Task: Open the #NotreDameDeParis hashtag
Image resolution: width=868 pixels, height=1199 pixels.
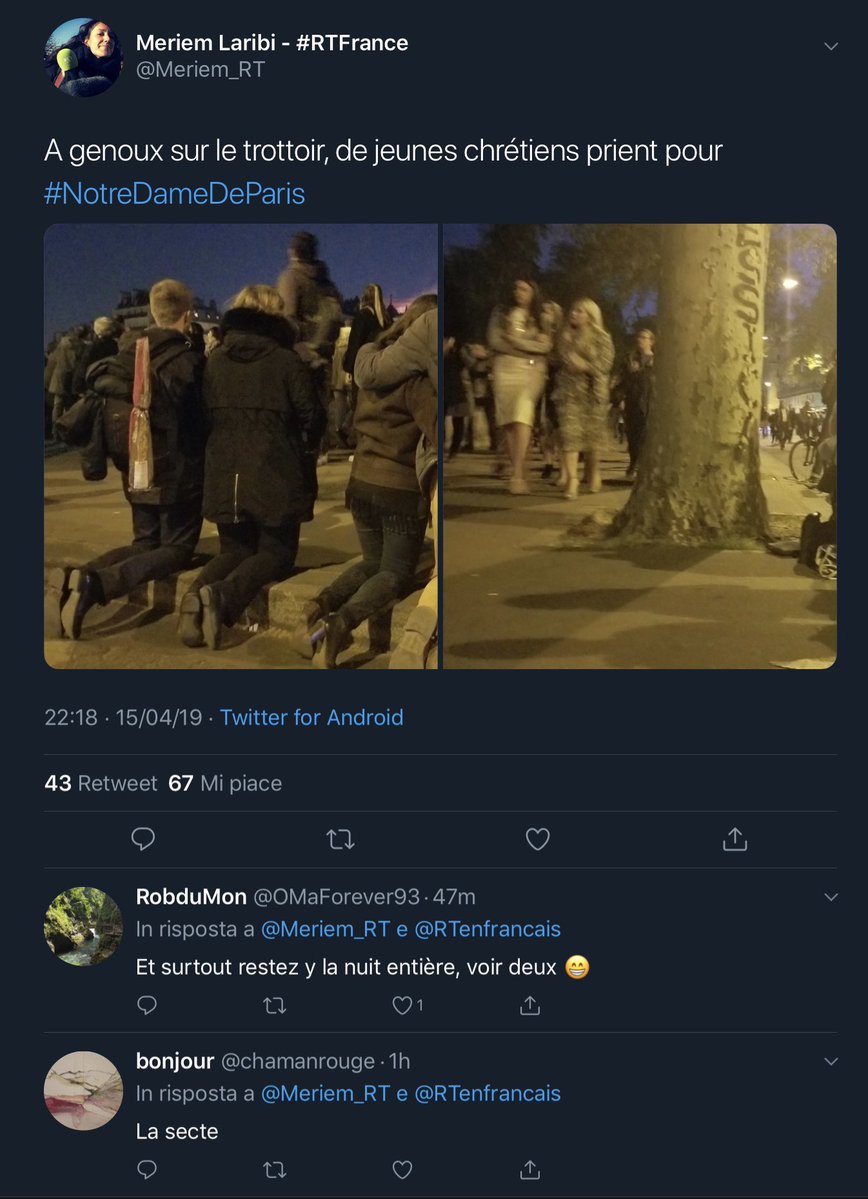Action: 175,193
